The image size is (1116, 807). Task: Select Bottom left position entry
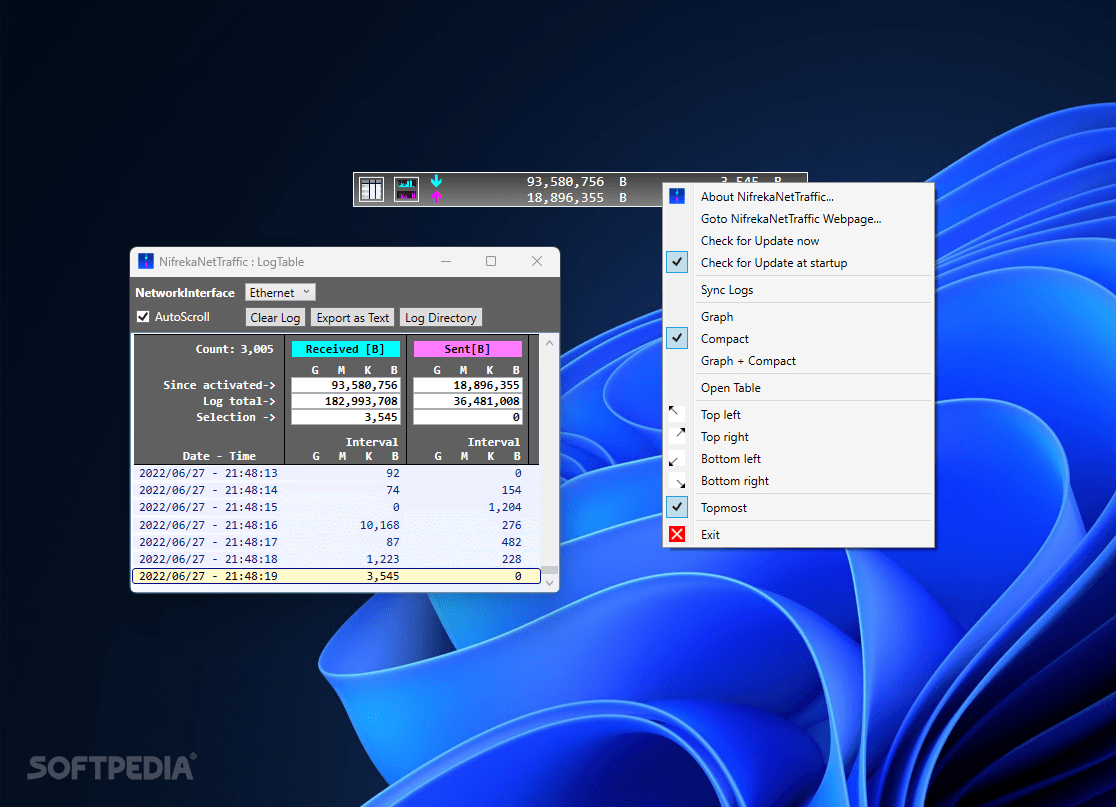(730, 460)
